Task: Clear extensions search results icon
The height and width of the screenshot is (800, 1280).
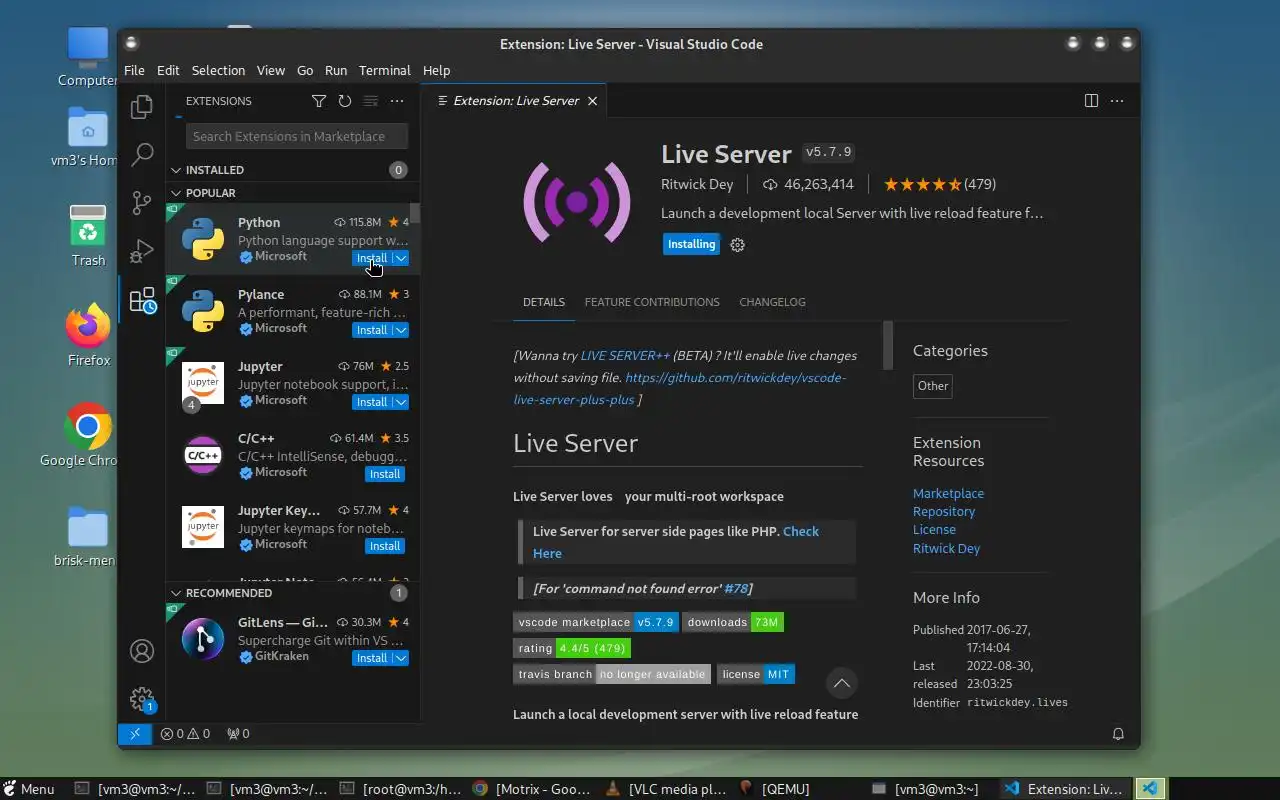Action: (x=371, y=101)
